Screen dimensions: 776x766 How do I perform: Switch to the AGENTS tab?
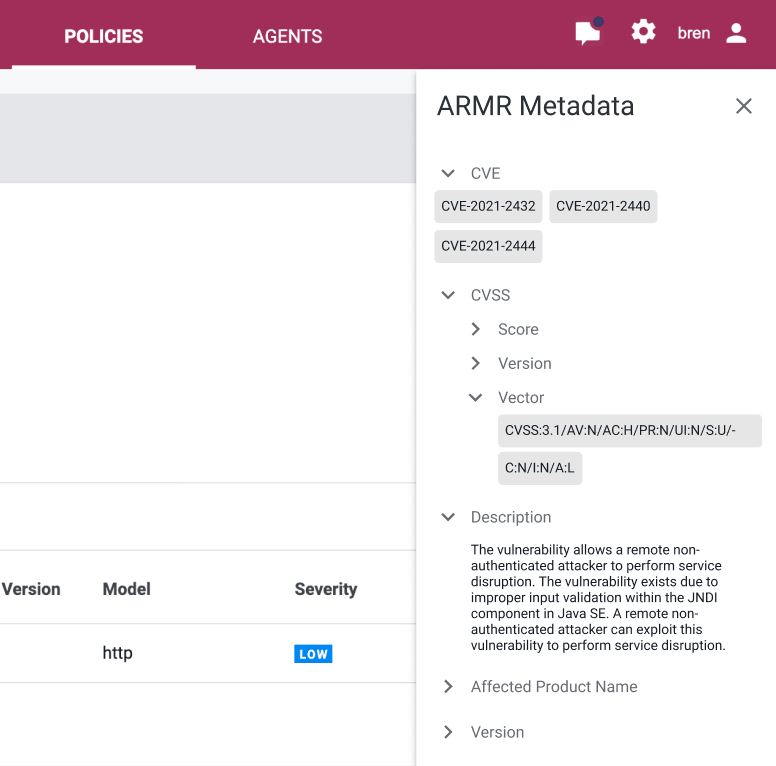point(288,36)
